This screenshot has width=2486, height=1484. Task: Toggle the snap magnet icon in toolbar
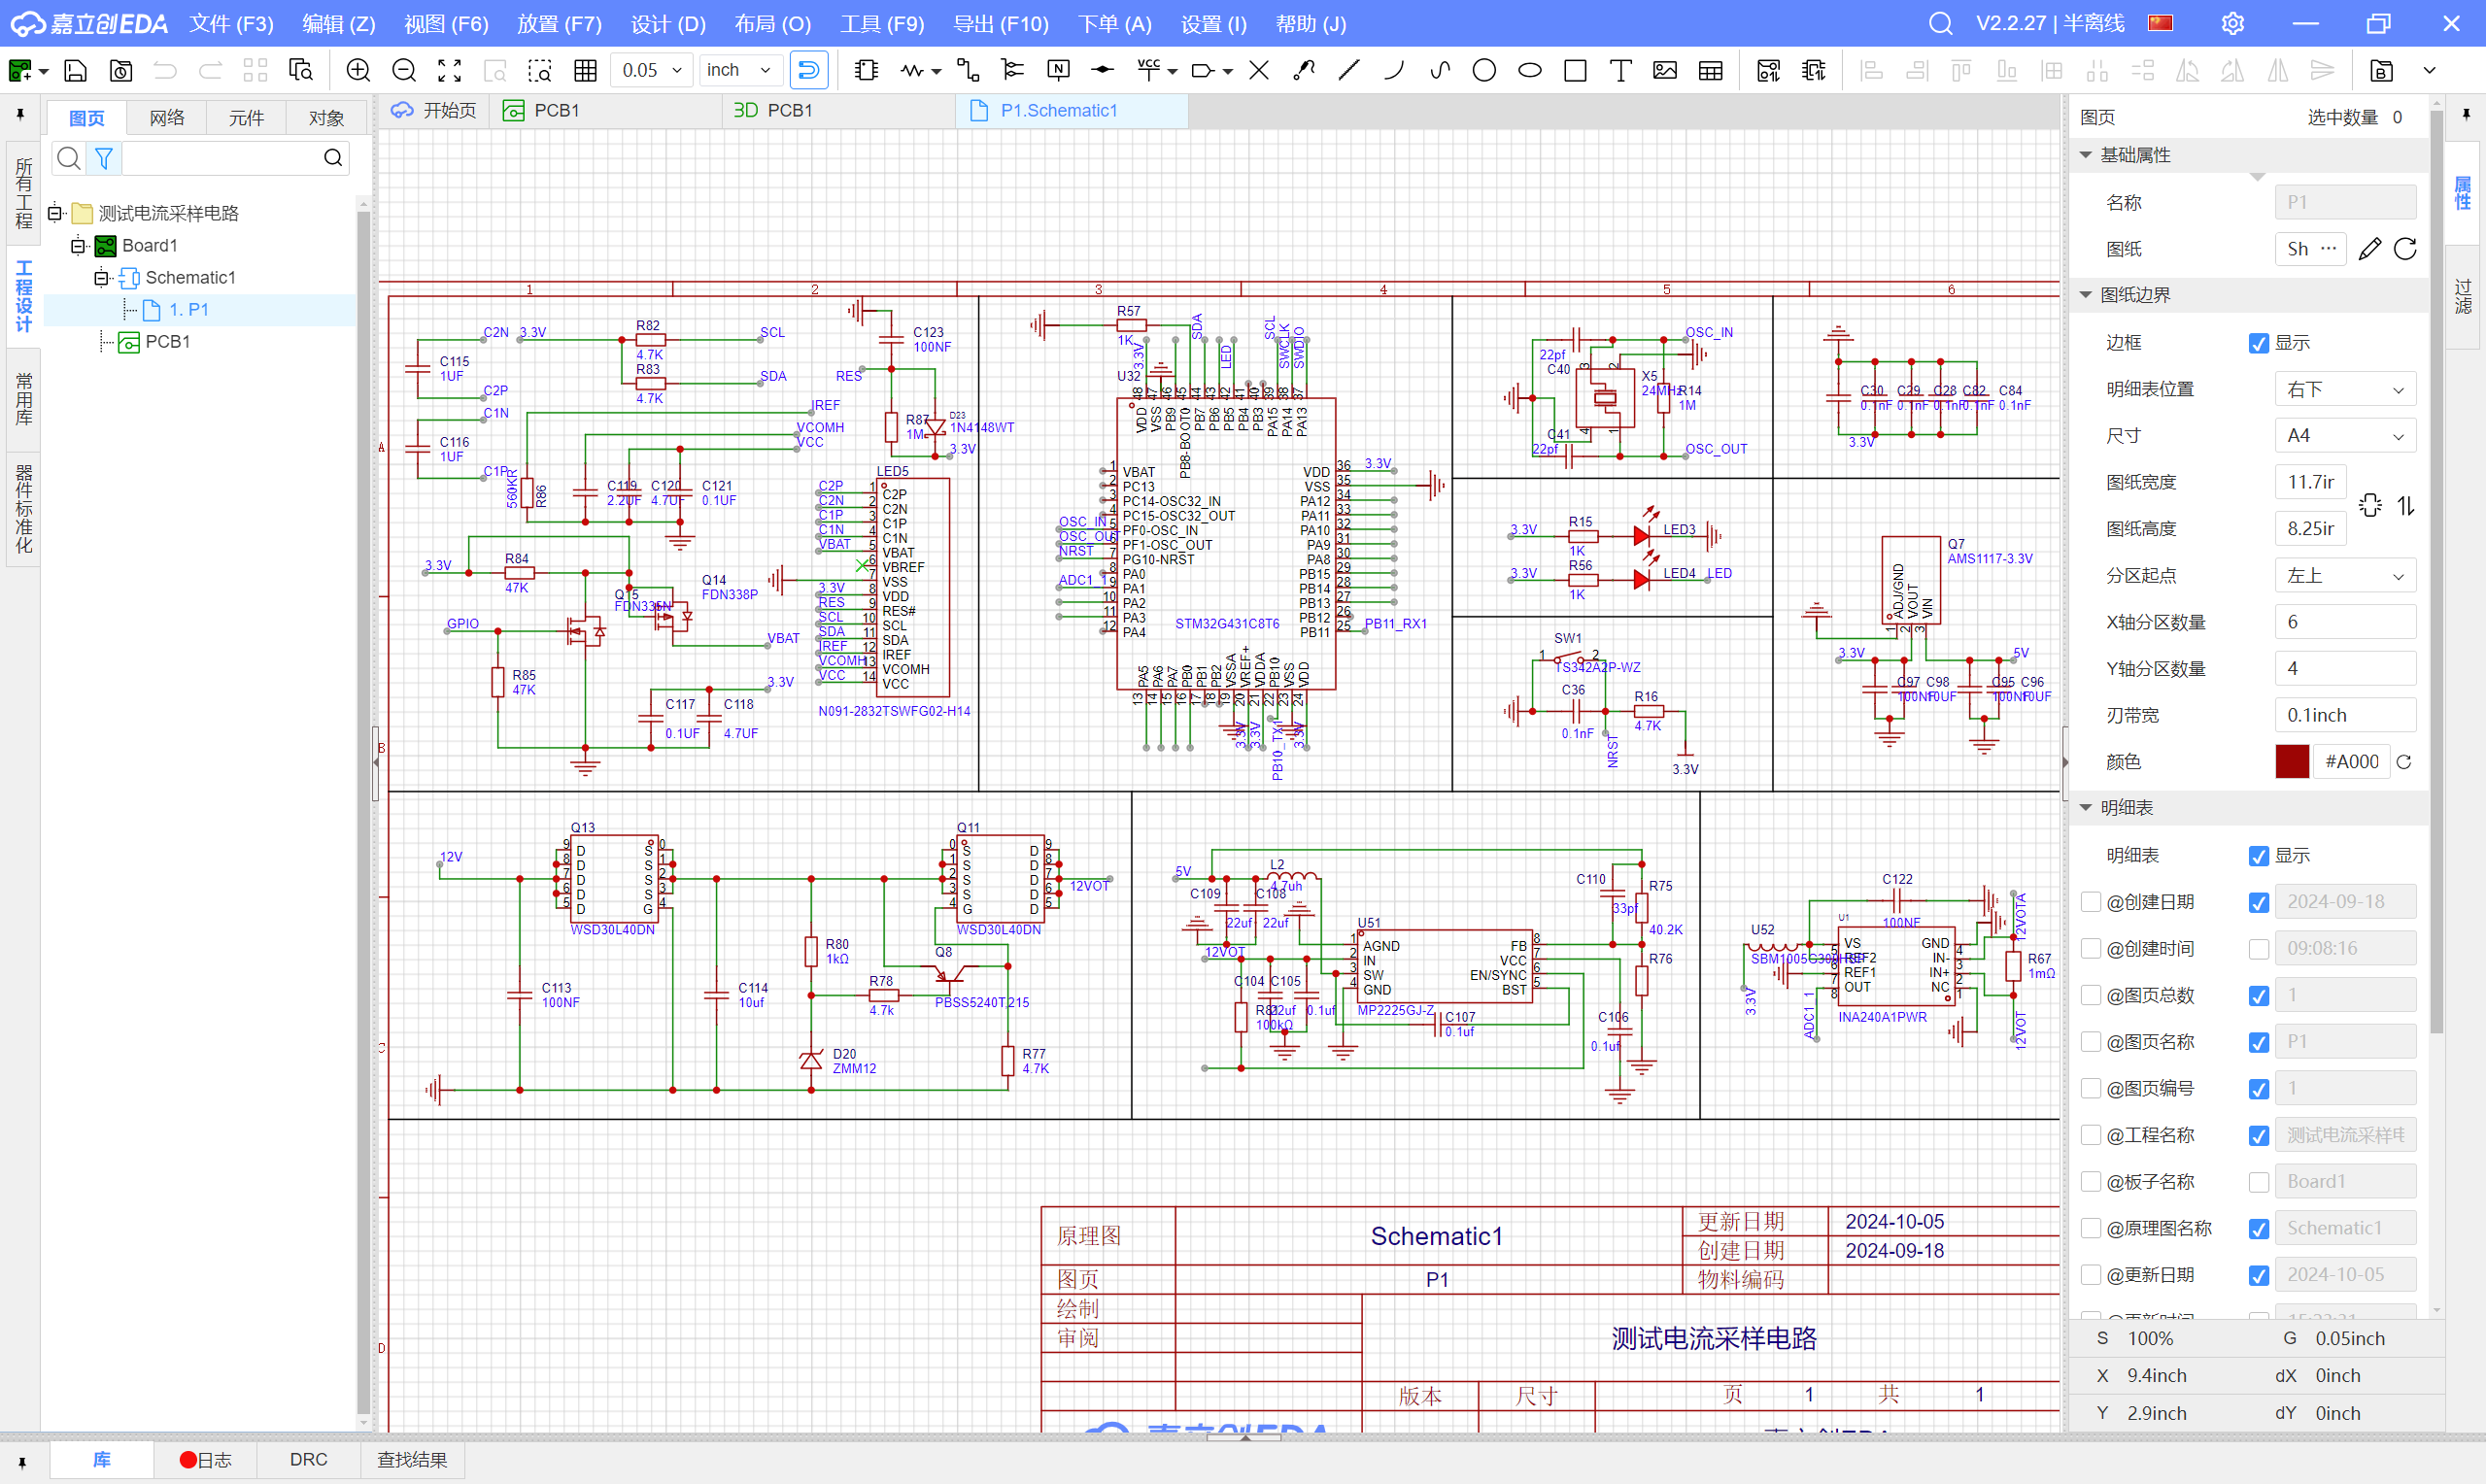[x=809, y=70]
